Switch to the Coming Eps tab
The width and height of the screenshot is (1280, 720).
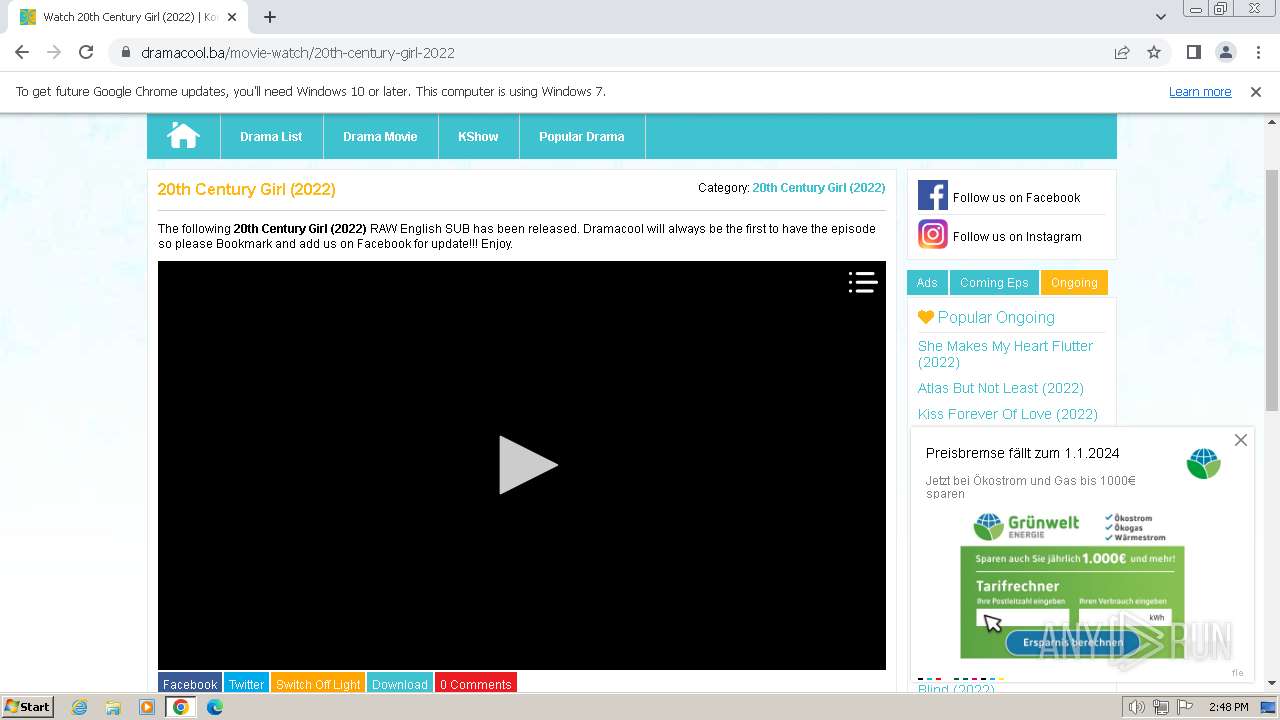click(x=994, y=283)
